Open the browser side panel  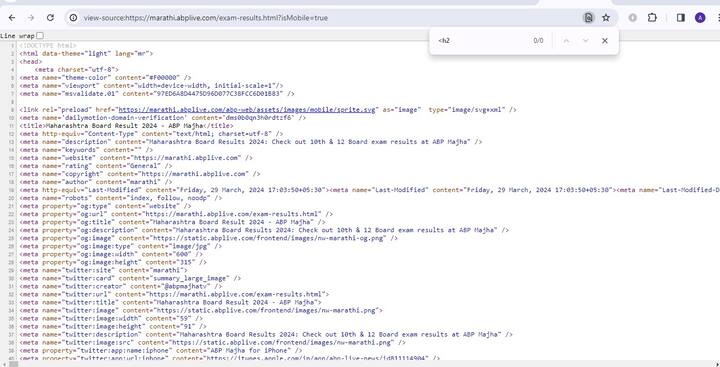click(x=681, y=18)
